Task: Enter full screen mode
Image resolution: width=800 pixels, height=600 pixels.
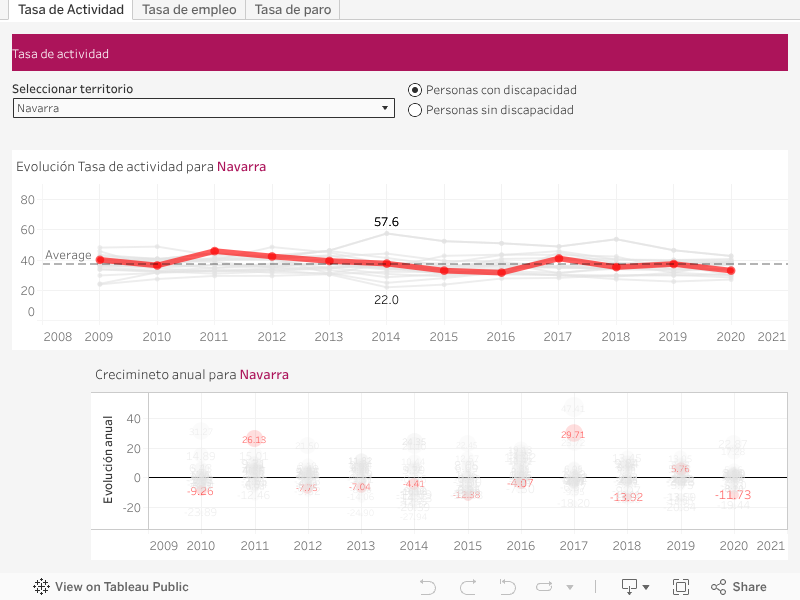Action: click(x=681, y=587)
